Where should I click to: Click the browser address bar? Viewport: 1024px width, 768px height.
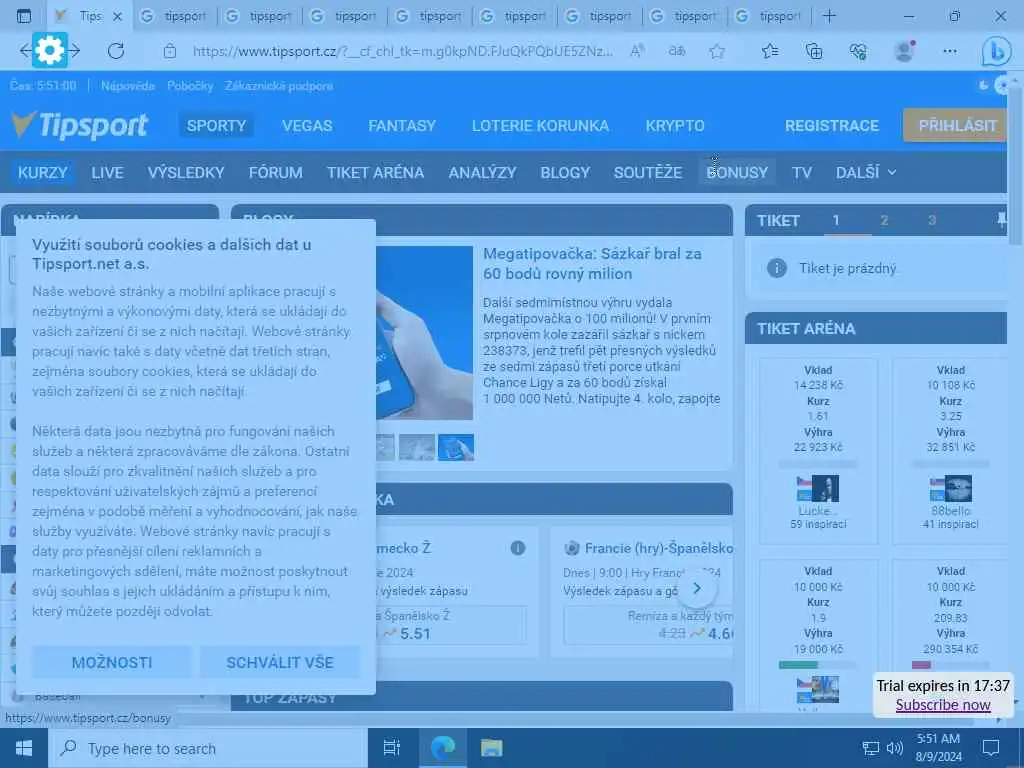[x=402, y=51]
